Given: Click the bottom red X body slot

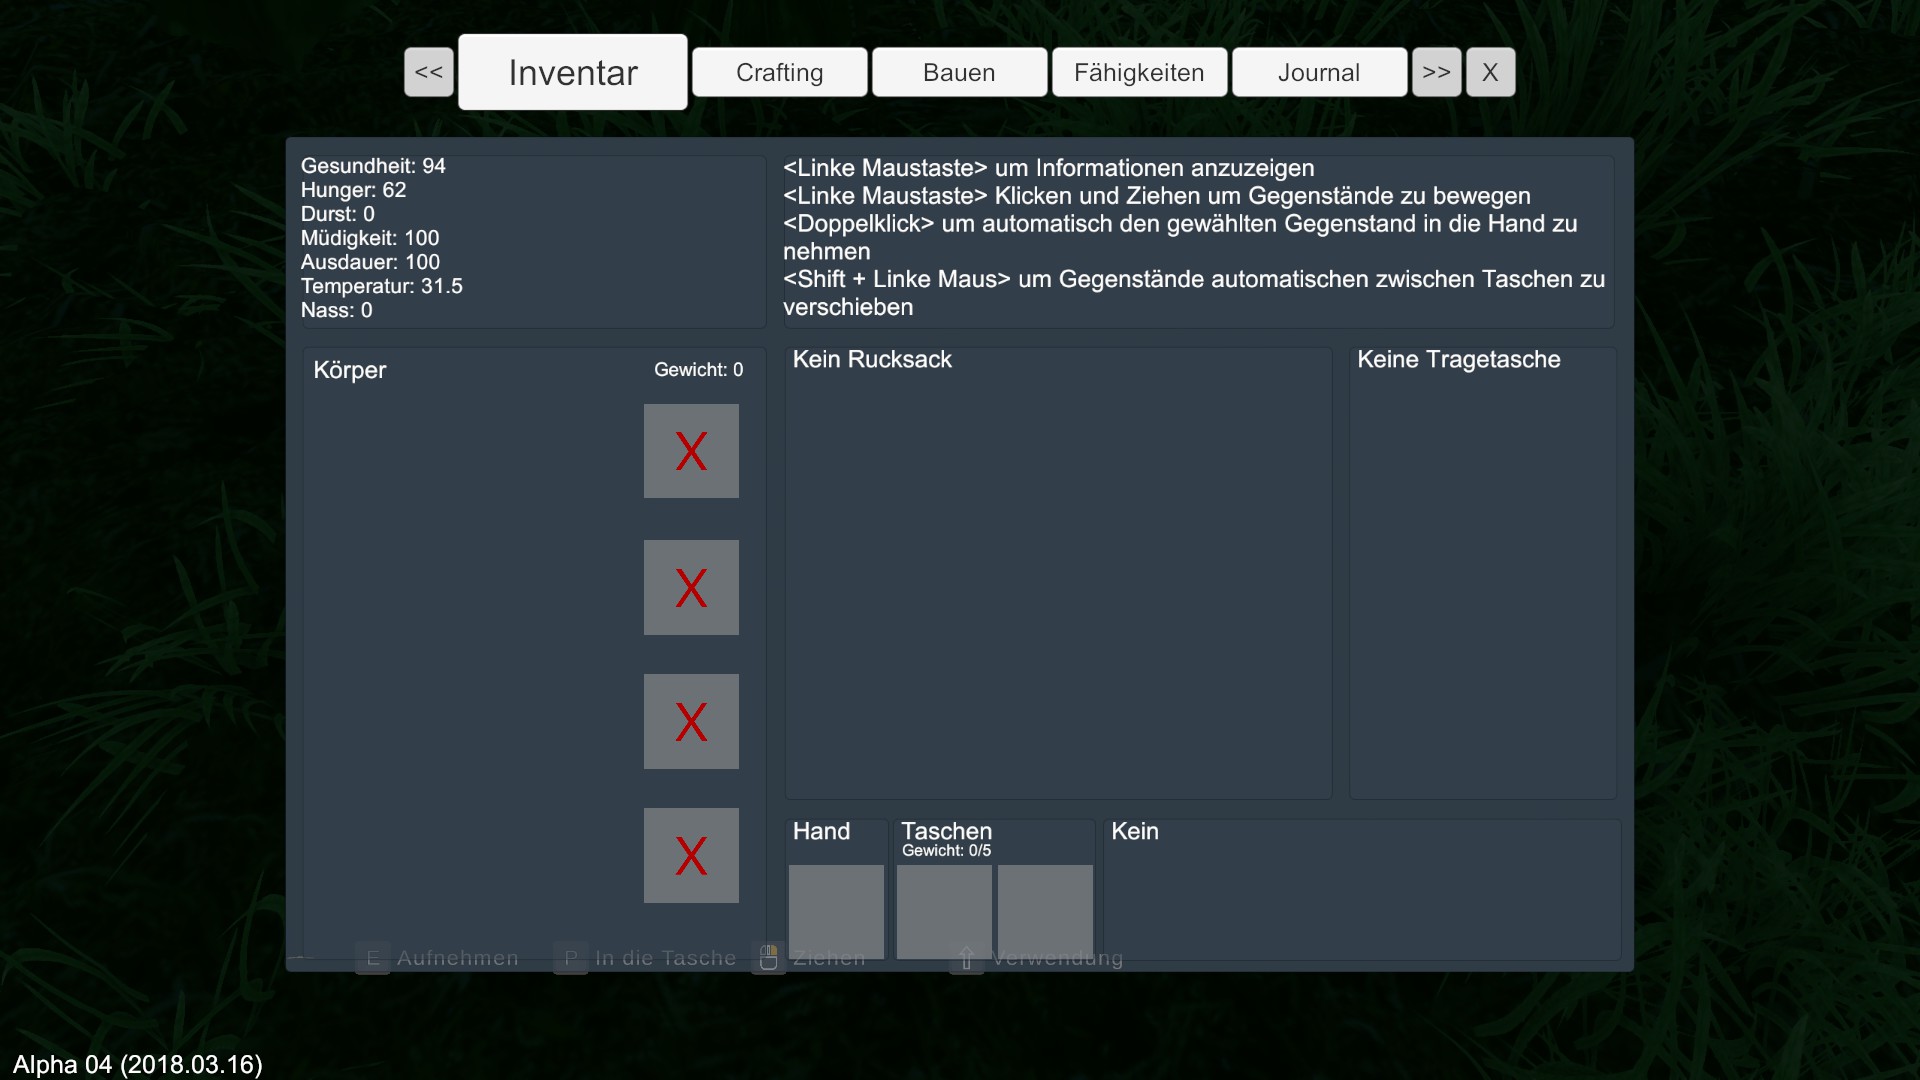Looking at the screenshot, I should 691,855.
